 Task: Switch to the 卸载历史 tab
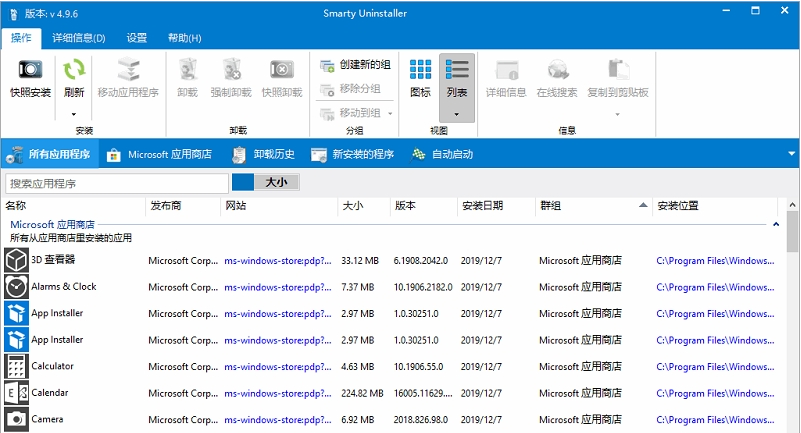(264, 154)
